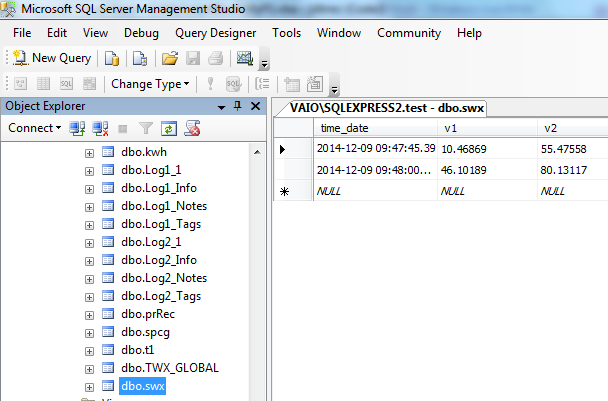Select the new row asterisk row header
Viewport: 608px width, 401px height.
[293, 191]
